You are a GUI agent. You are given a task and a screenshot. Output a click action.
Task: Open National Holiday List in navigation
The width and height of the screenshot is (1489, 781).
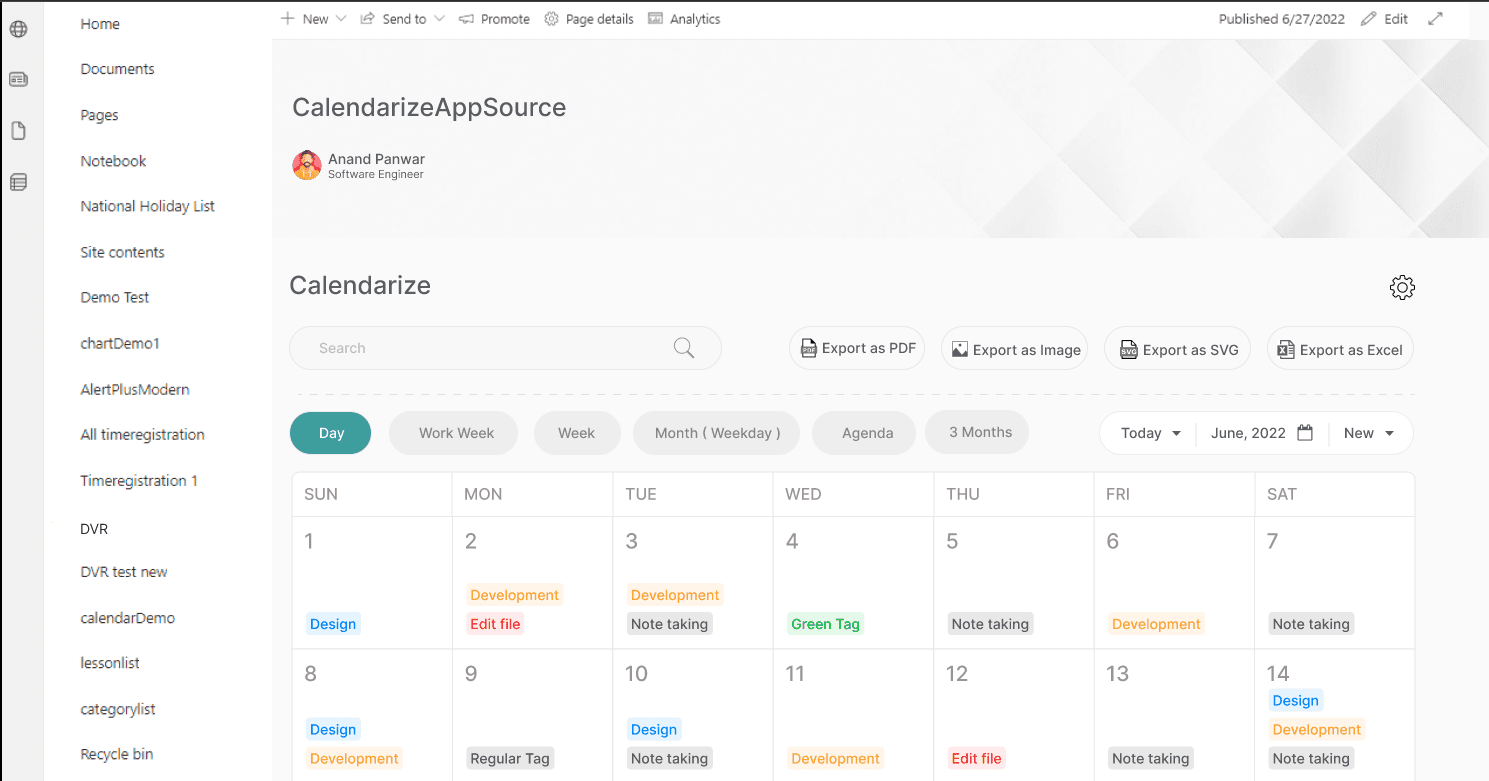click(148, 206)
